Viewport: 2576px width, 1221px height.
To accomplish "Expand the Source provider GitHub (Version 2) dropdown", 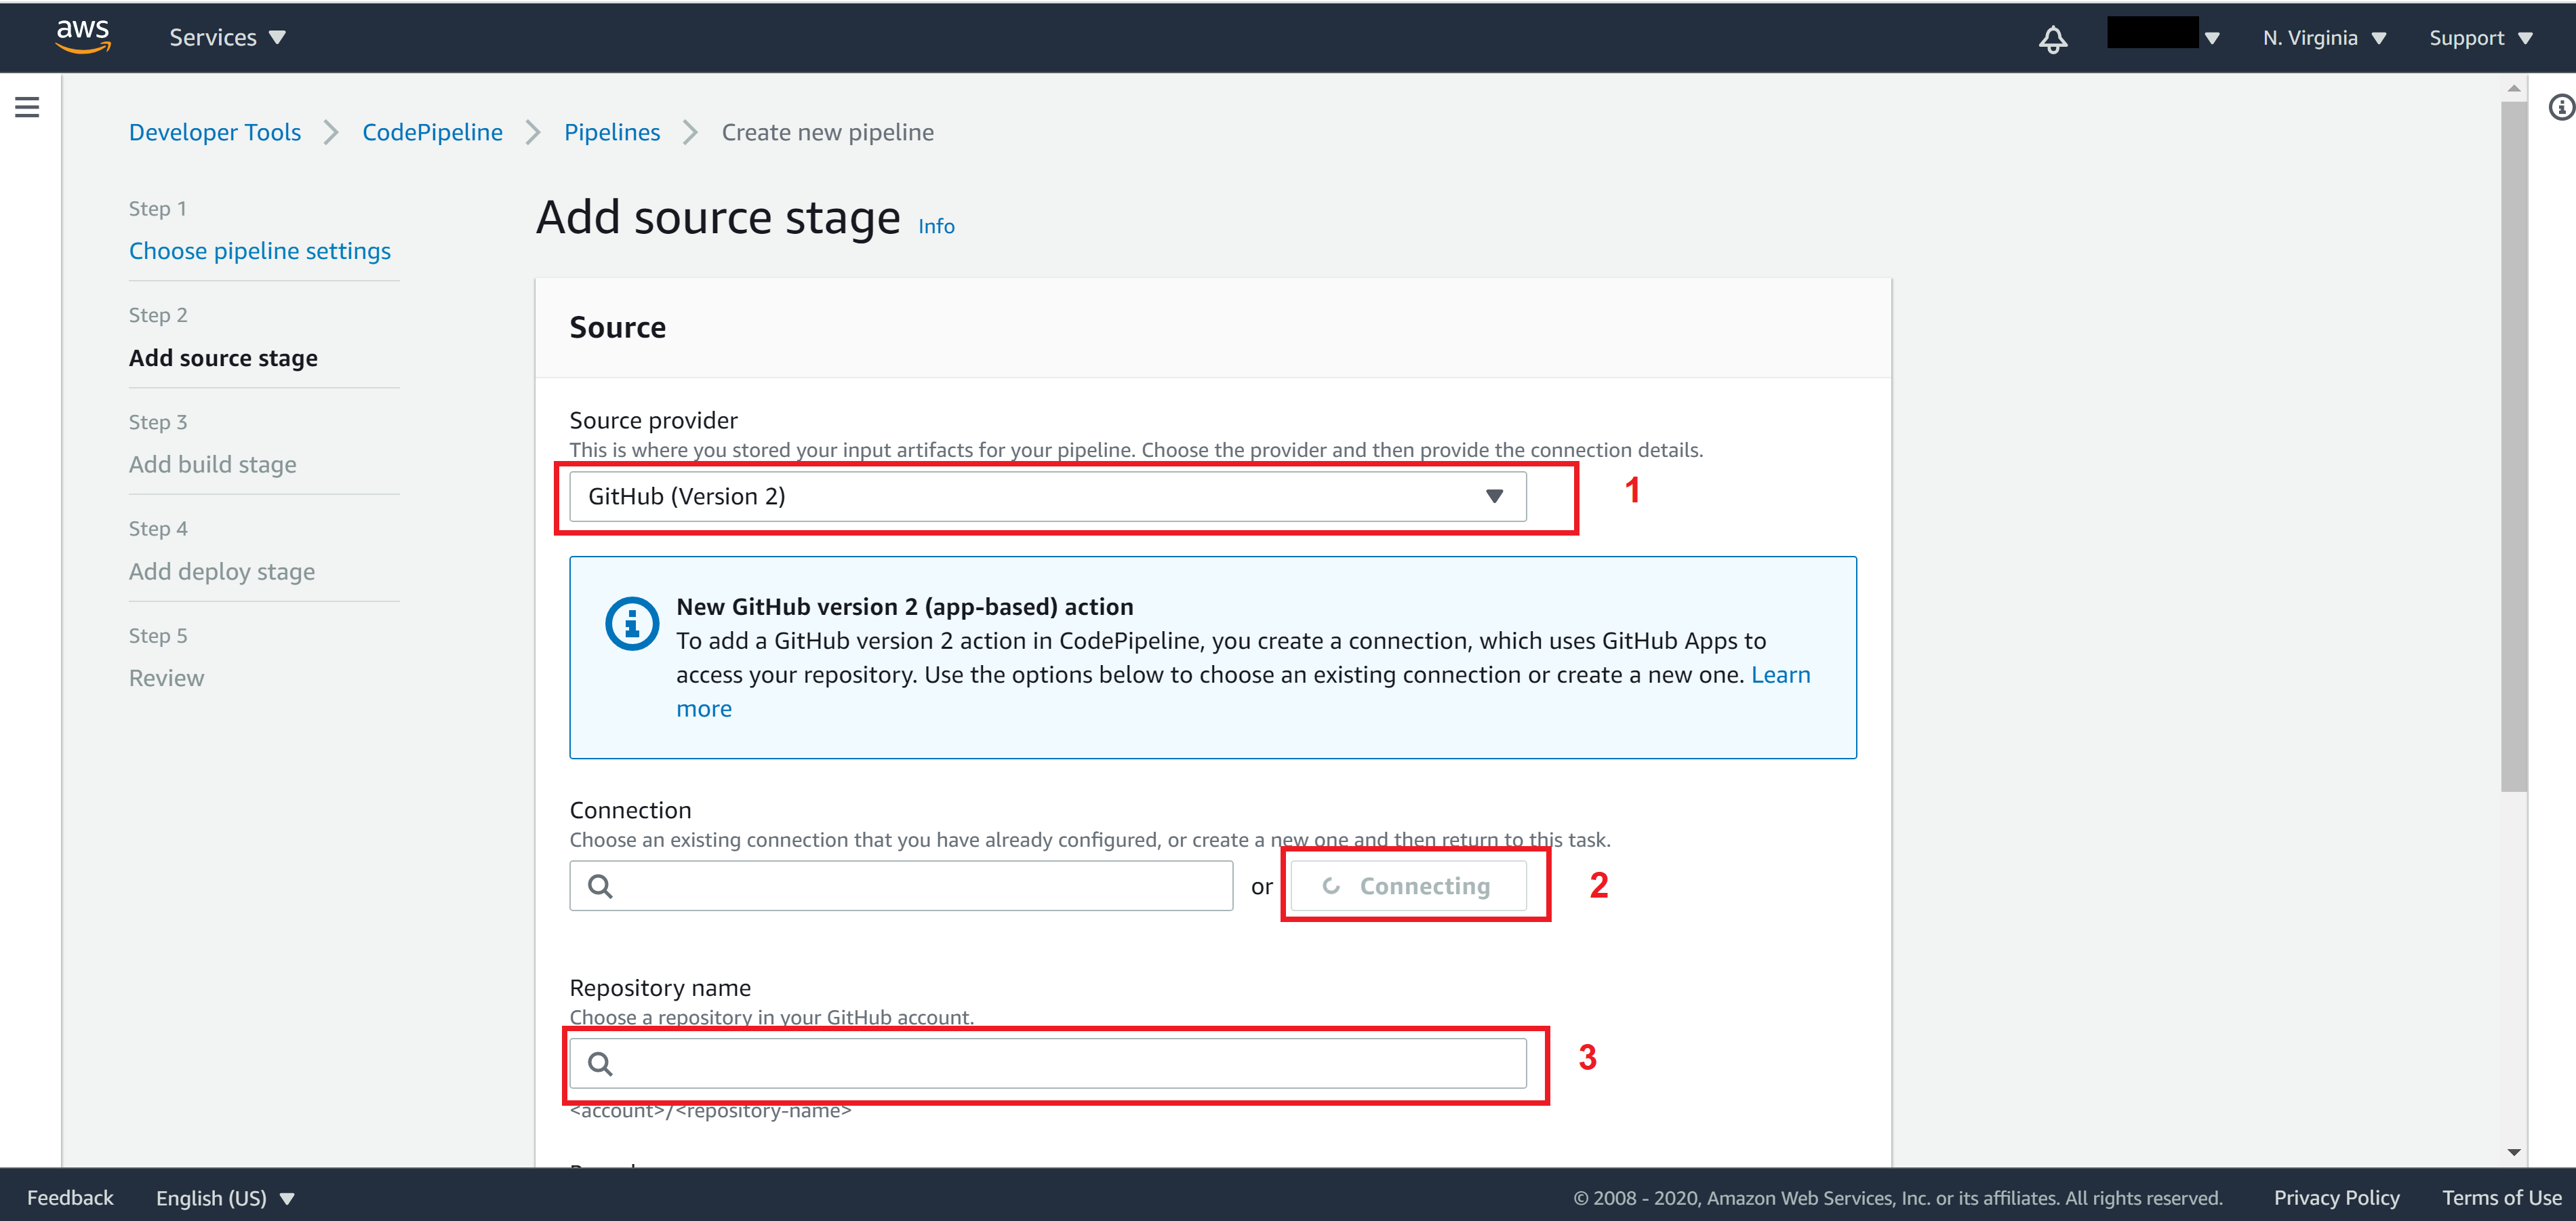I will pos(1047,496).
